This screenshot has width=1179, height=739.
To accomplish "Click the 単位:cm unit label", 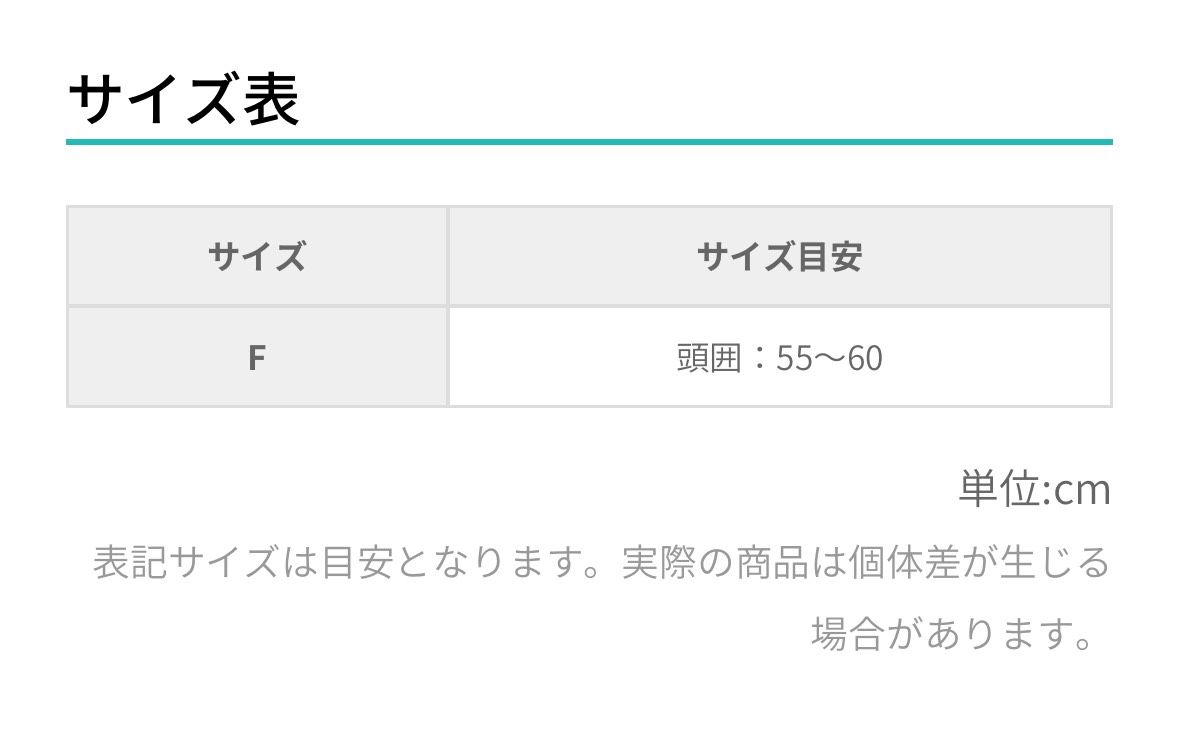I will (1034, 490).
